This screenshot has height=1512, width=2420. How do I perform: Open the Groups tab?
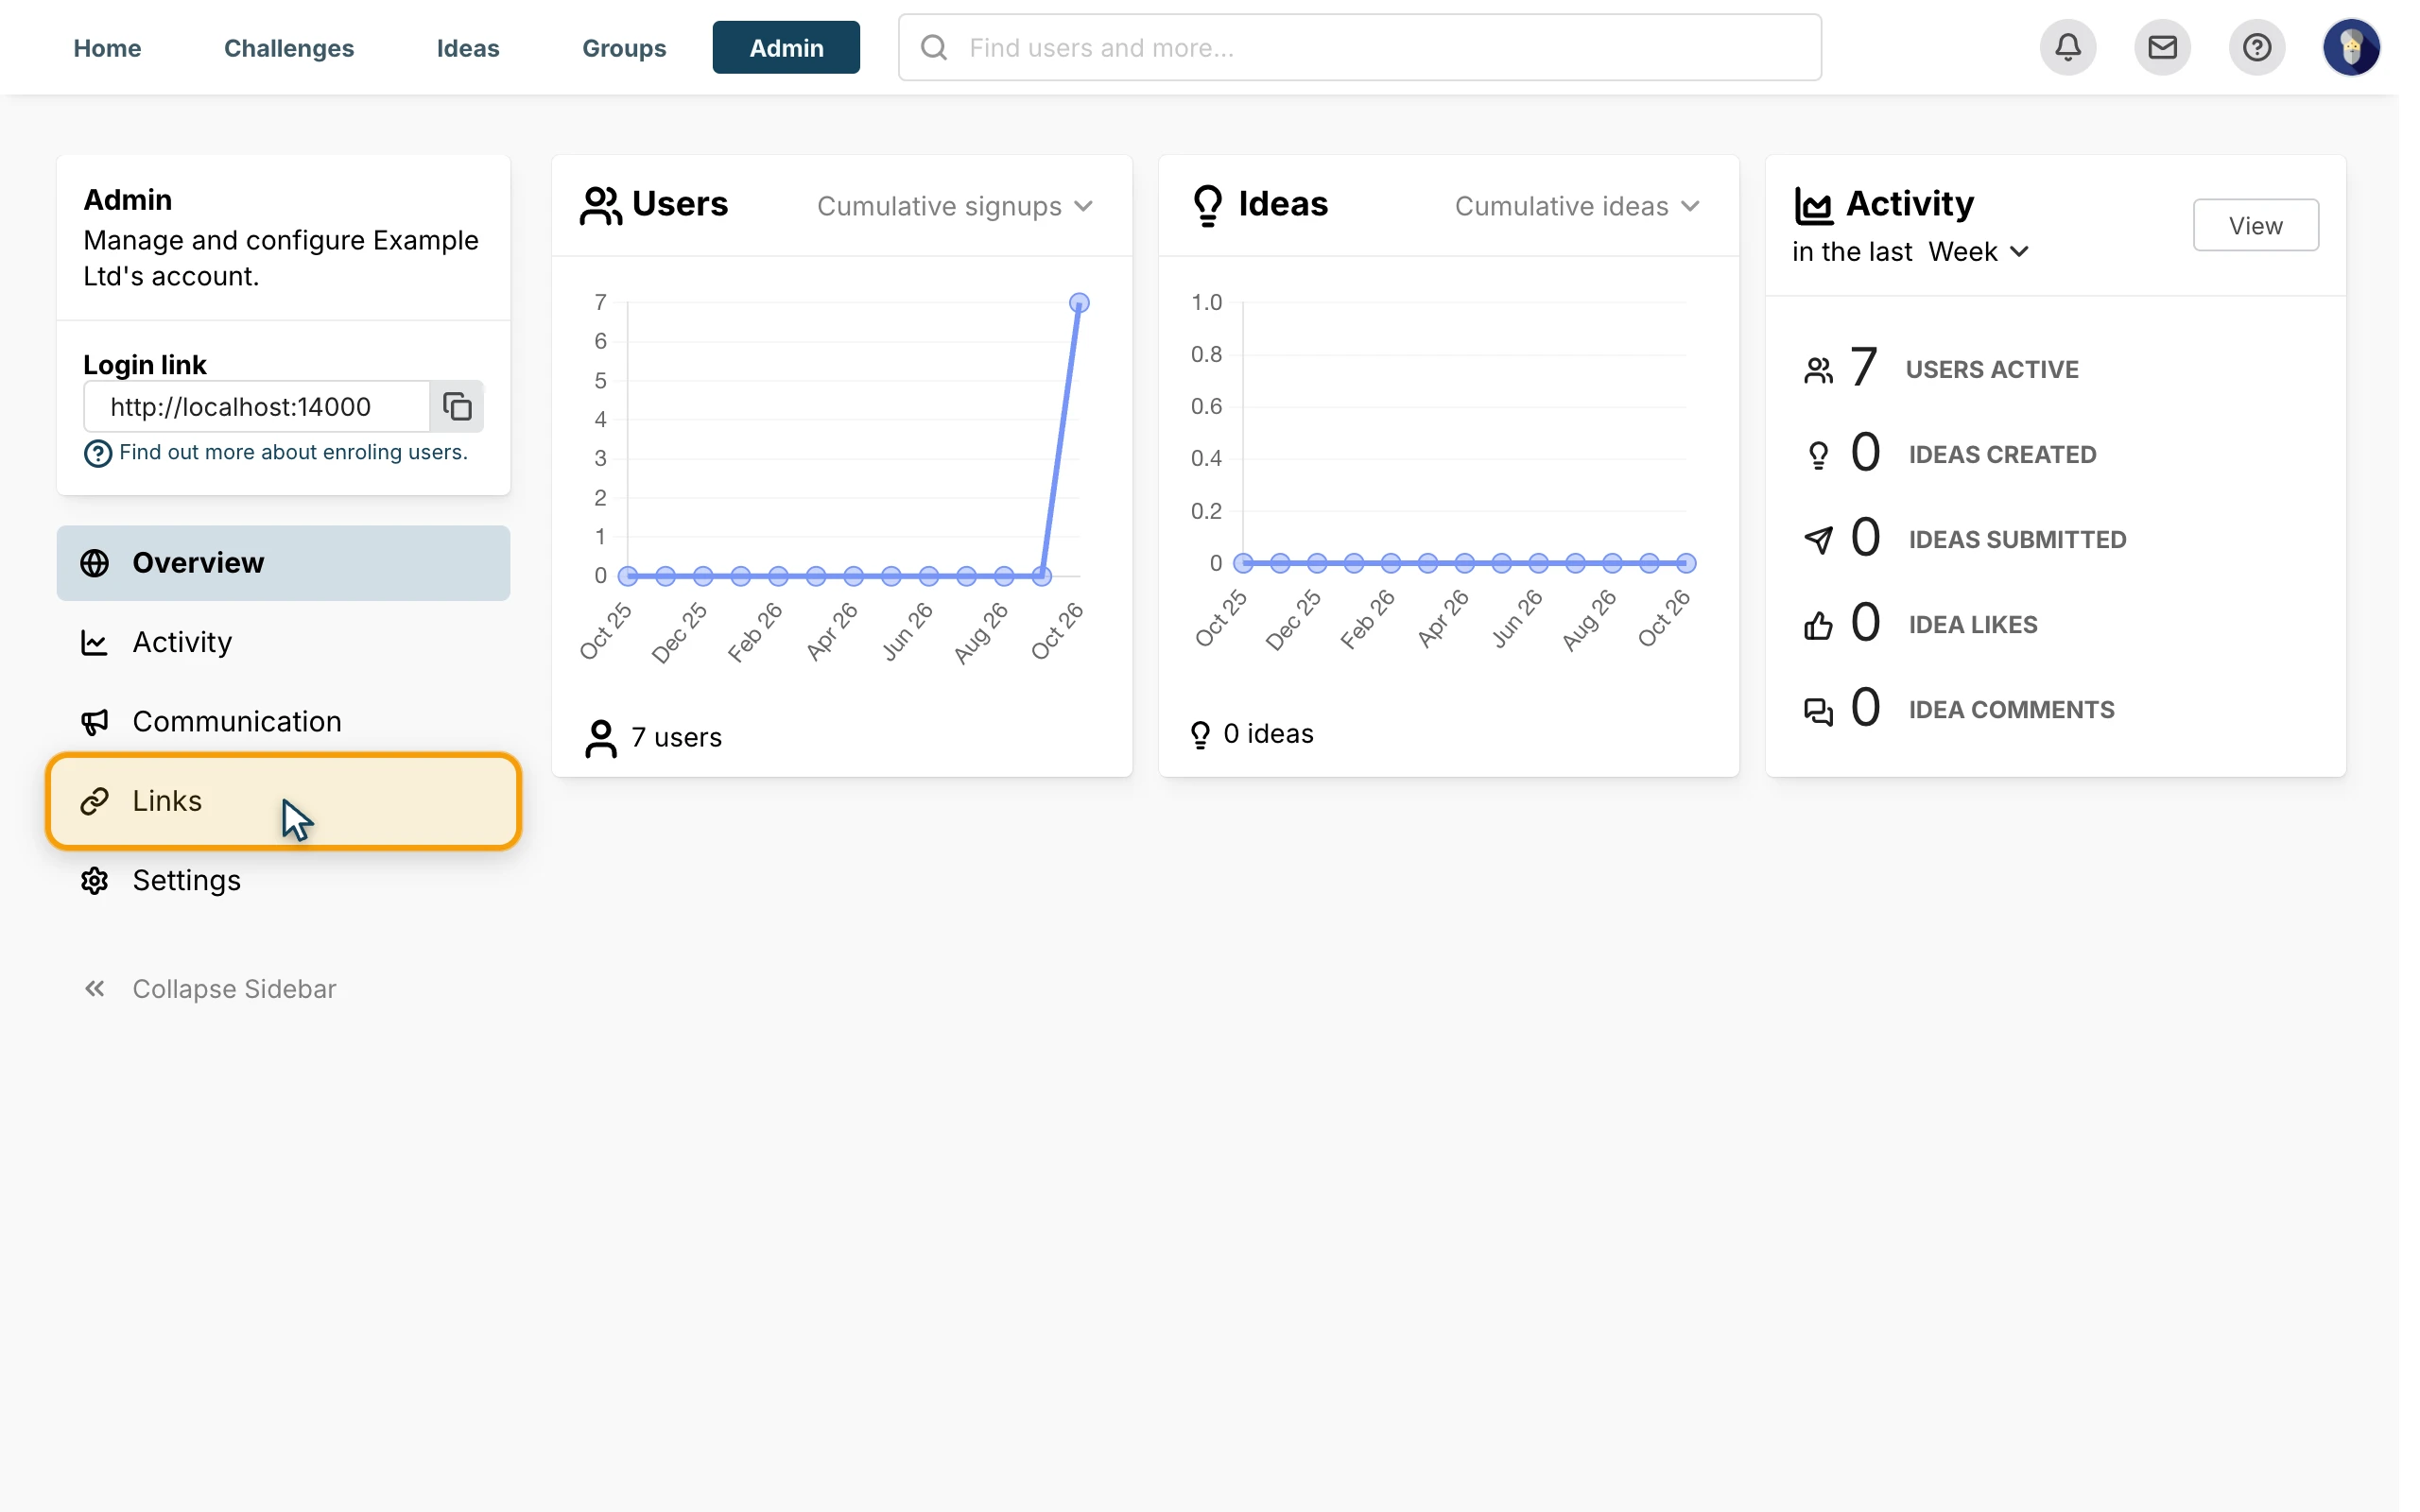click(624, 47)
